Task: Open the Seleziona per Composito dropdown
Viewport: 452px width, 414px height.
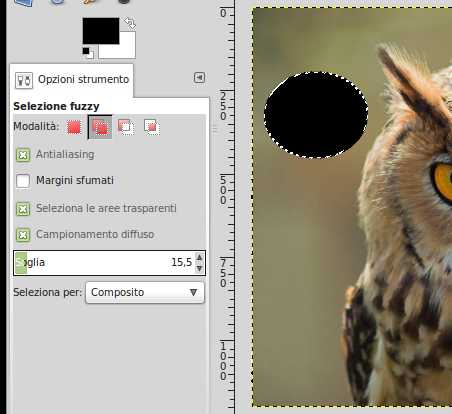Action: [145, 293]
